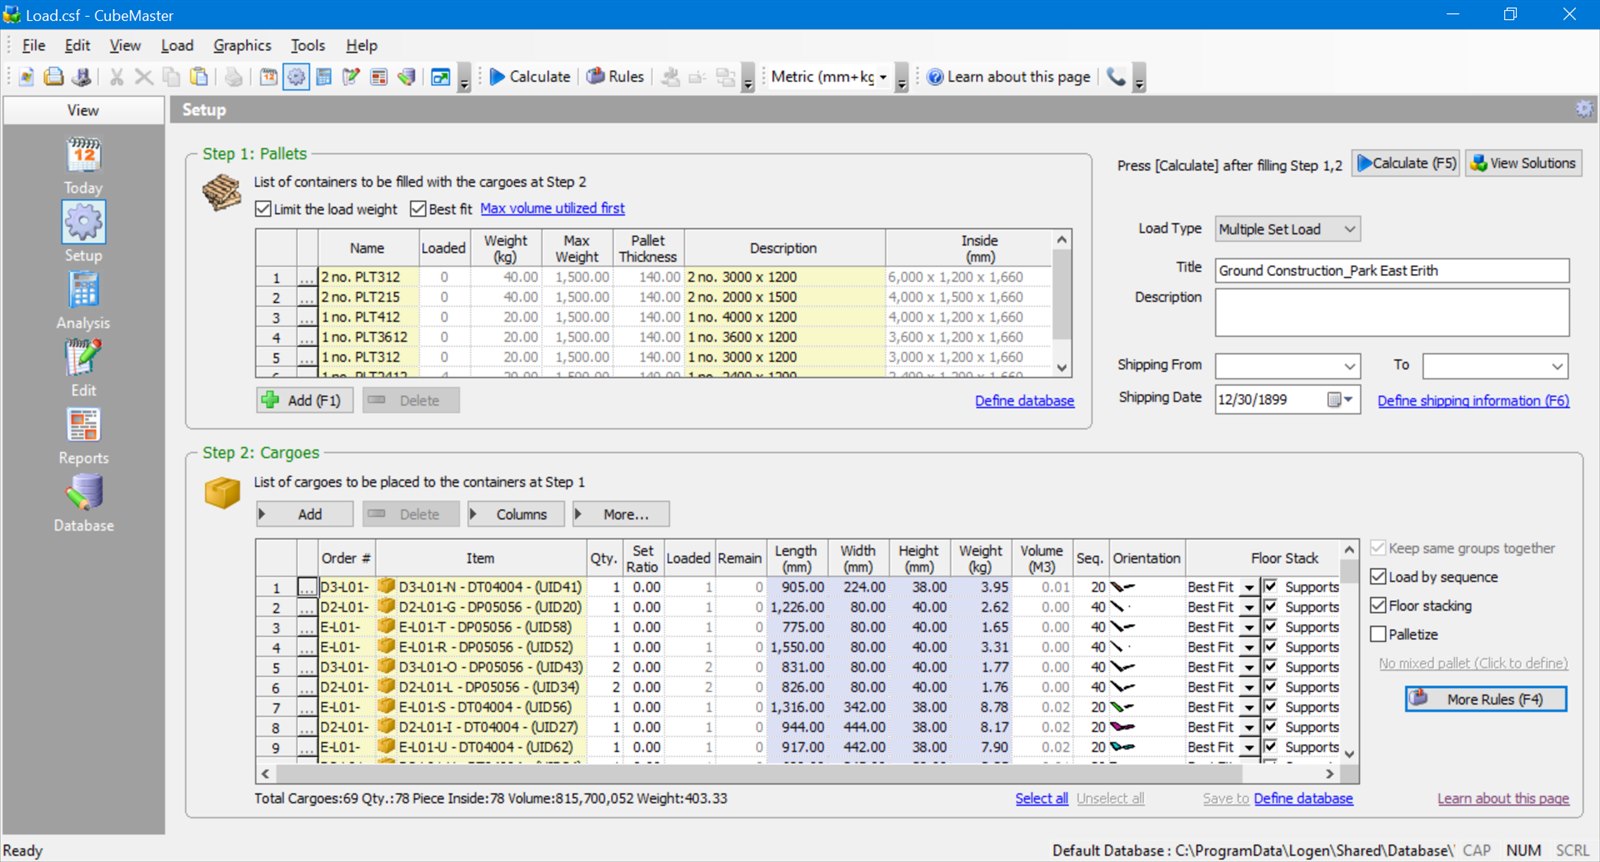Click the Paste toolbar icon
Image resolution: width=1600 pixels, height=862 pixels.
(x=199, y=77)
